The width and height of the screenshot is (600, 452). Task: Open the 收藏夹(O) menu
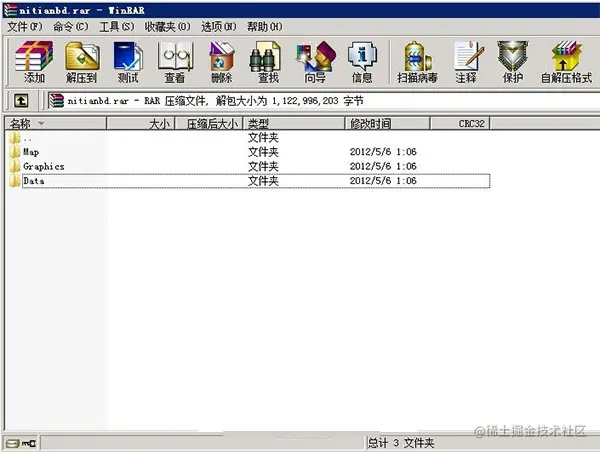pos(167,27)
